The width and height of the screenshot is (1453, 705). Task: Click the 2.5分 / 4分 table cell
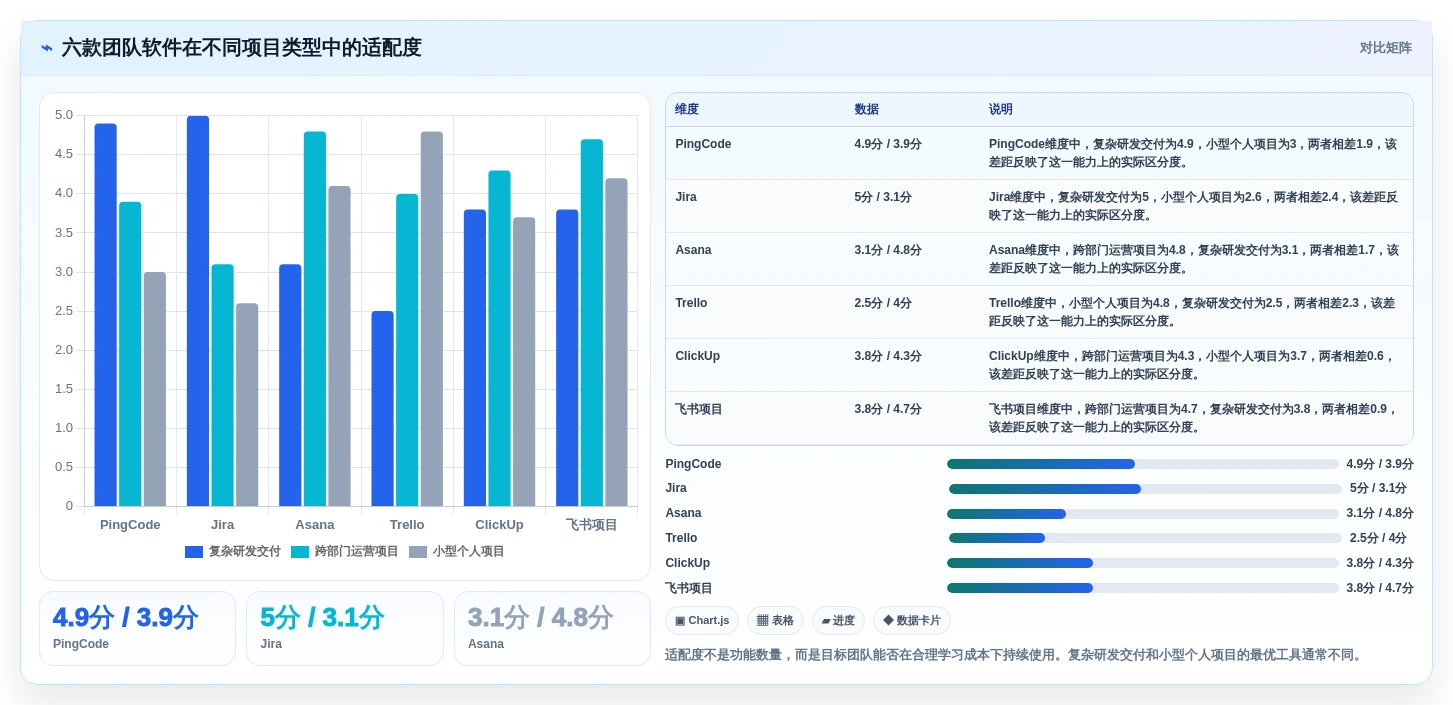coord(883,303)
